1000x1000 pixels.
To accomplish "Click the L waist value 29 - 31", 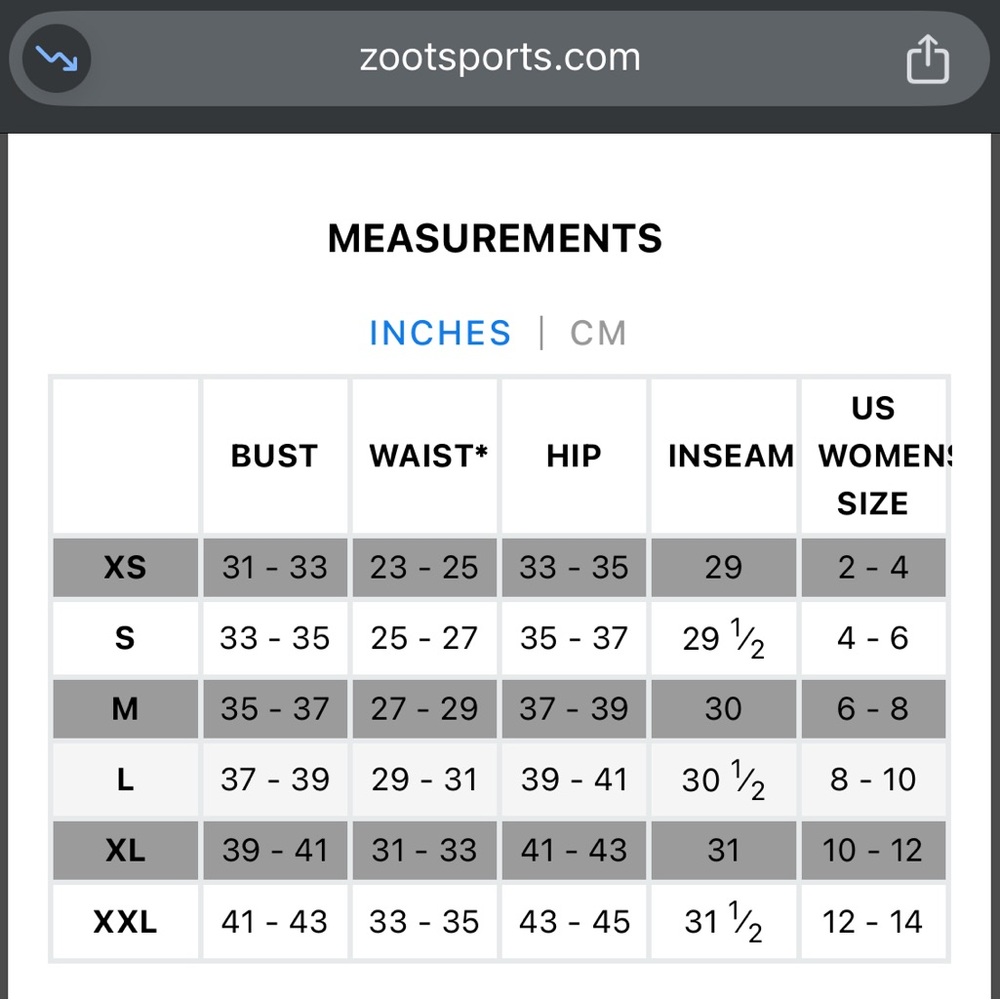I will point(424,780).
